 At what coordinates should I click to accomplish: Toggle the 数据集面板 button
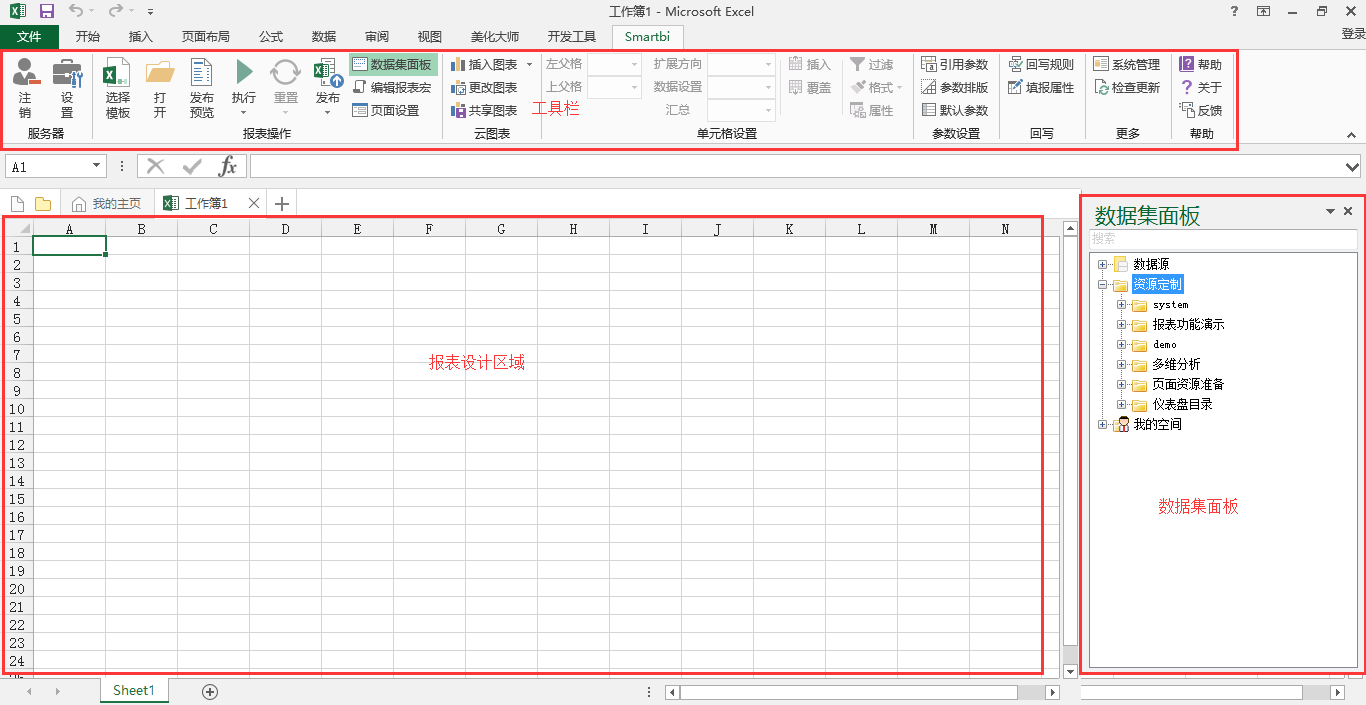click(x=393, y=64)
